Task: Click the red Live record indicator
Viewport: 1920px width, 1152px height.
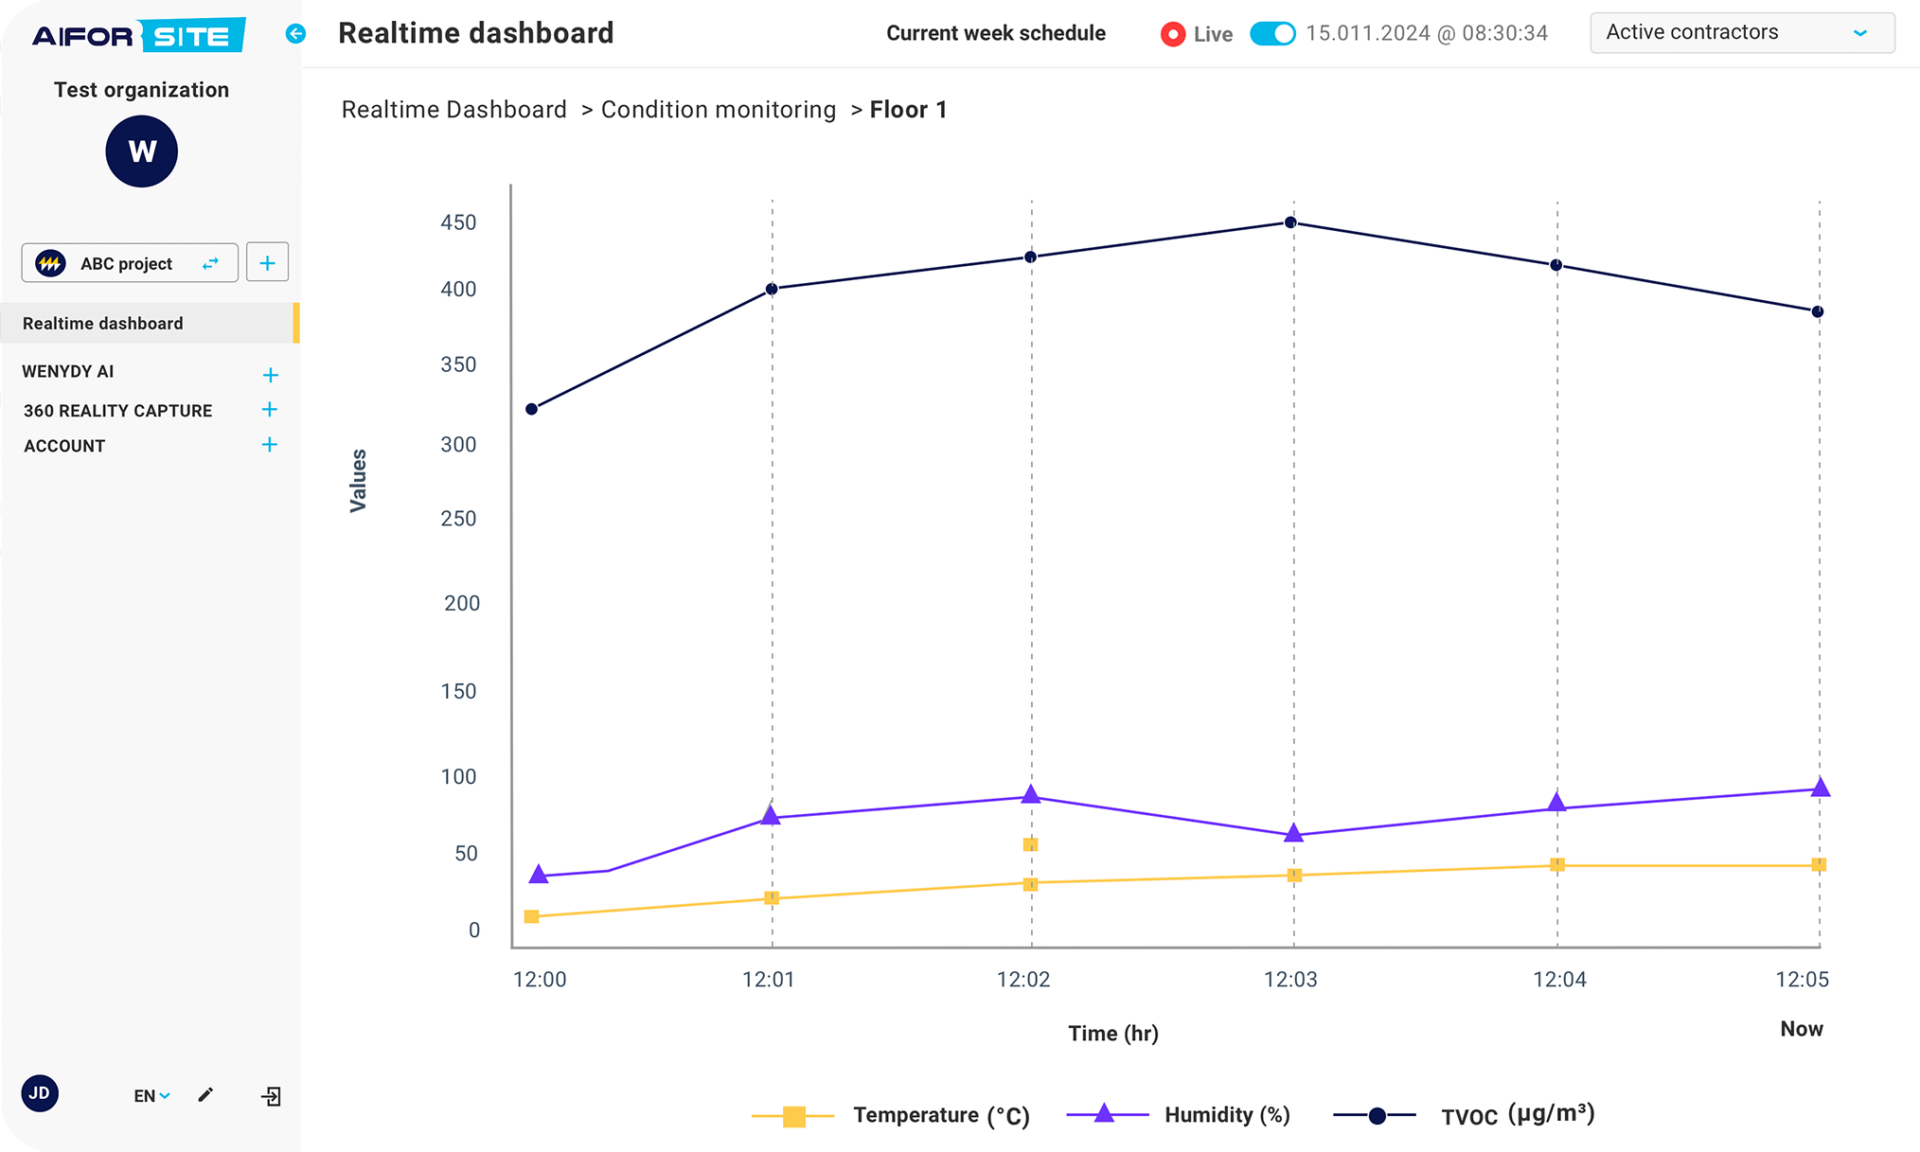Action: coord(1172,34)
